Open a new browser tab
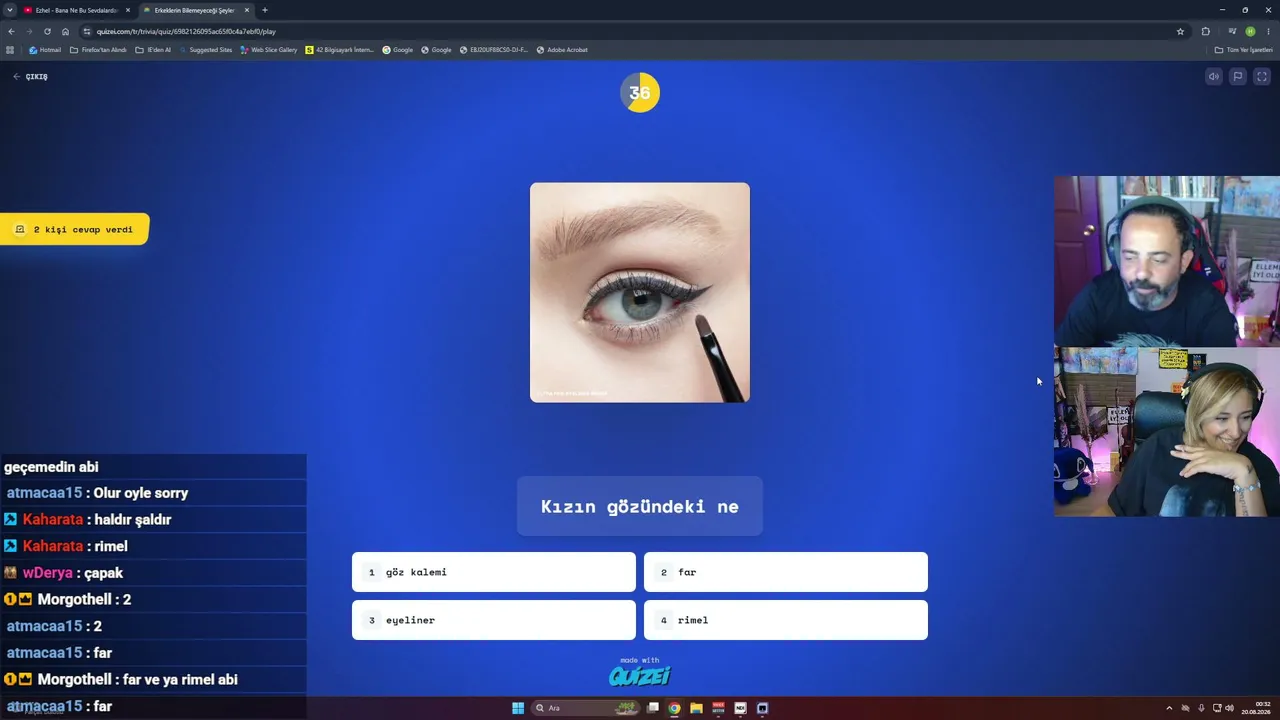1280x720 pixels. pyautogui.click(x=265, y=10)
